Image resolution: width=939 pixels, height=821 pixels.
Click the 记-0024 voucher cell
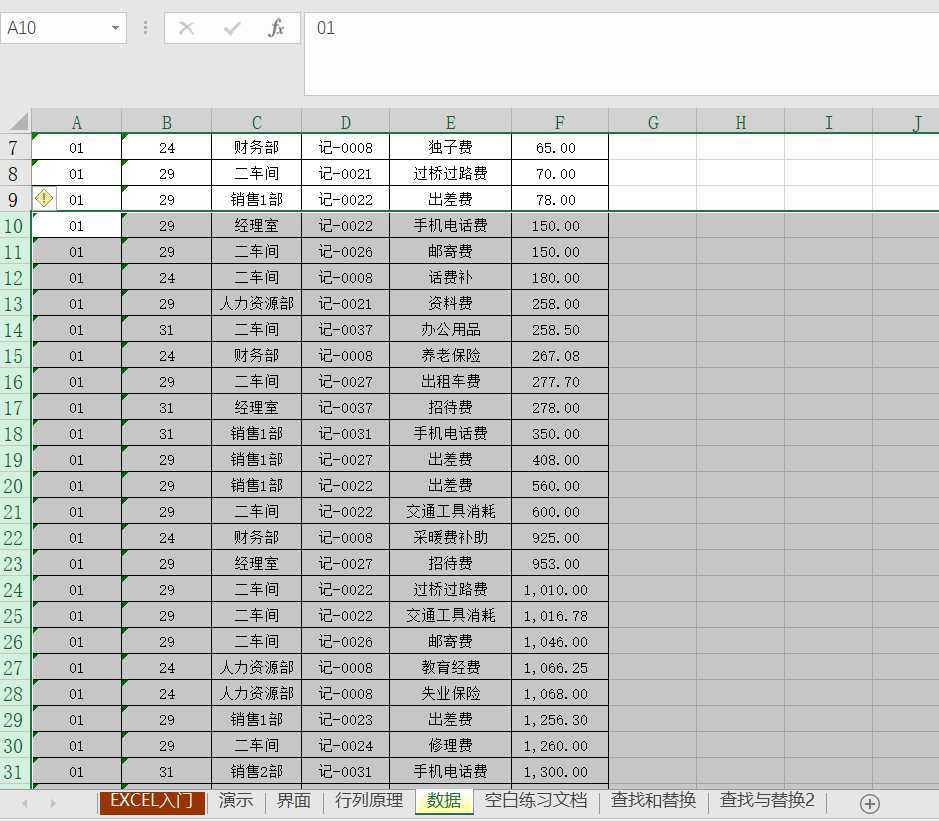click(x=346, y=746)
